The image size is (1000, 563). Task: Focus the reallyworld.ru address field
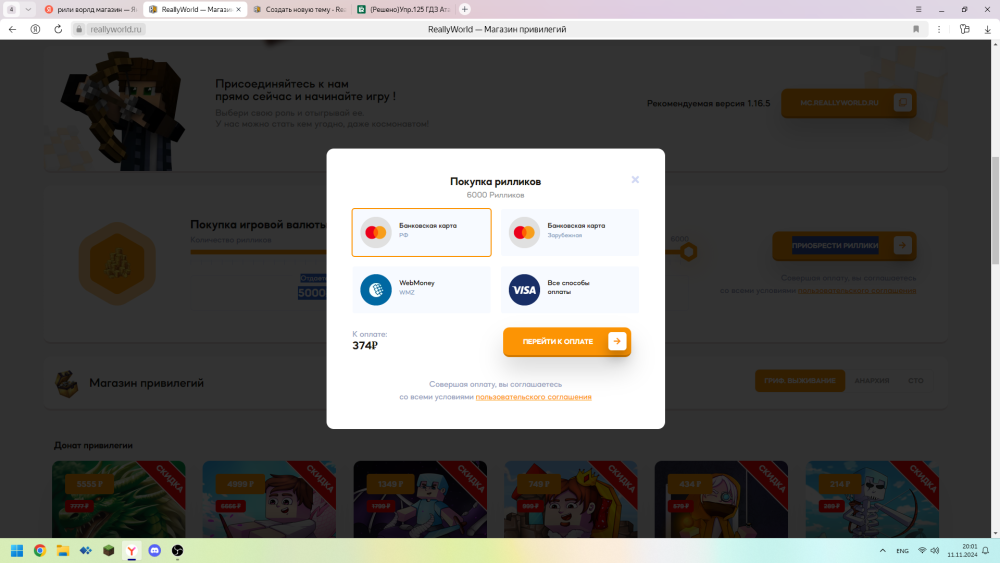point(116,29)
